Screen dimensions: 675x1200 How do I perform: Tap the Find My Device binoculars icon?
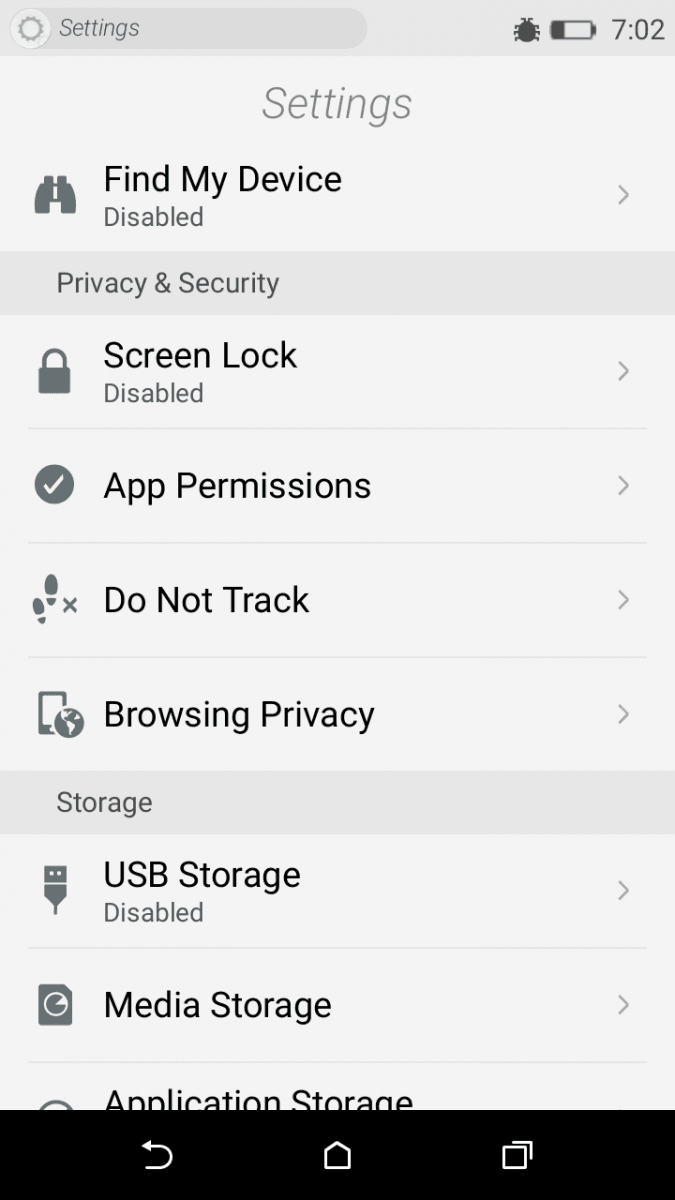pyautogui.click(x=55, y=194)
